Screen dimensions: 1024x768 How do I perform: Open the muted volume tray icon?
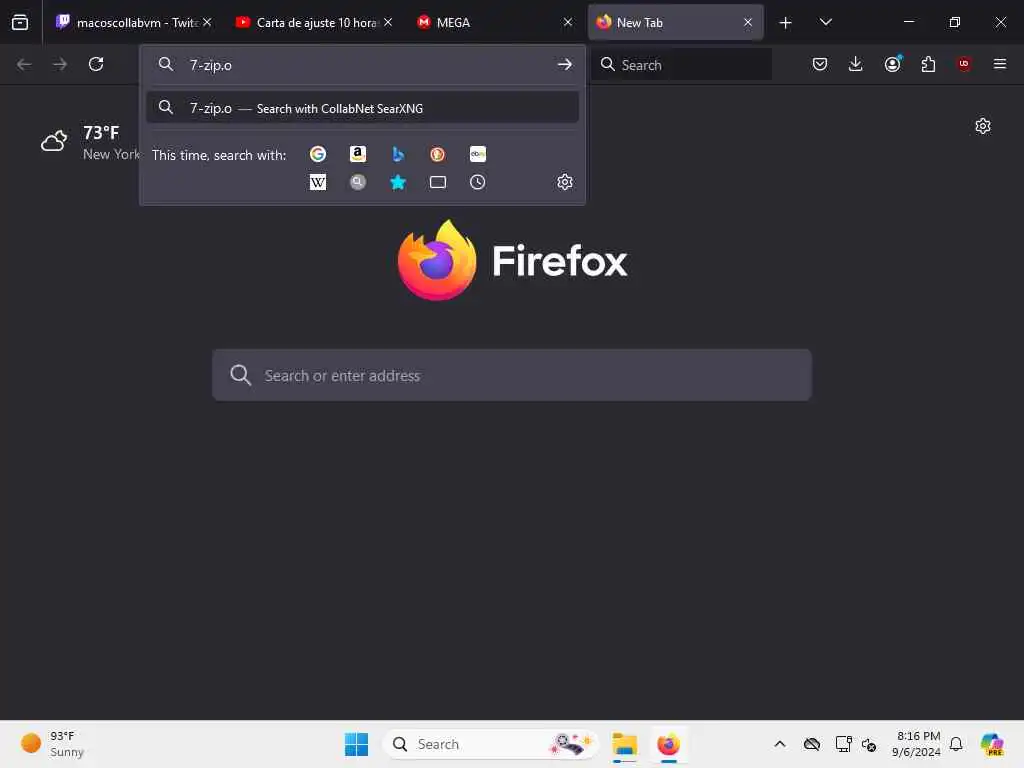[x=869, y=744]
